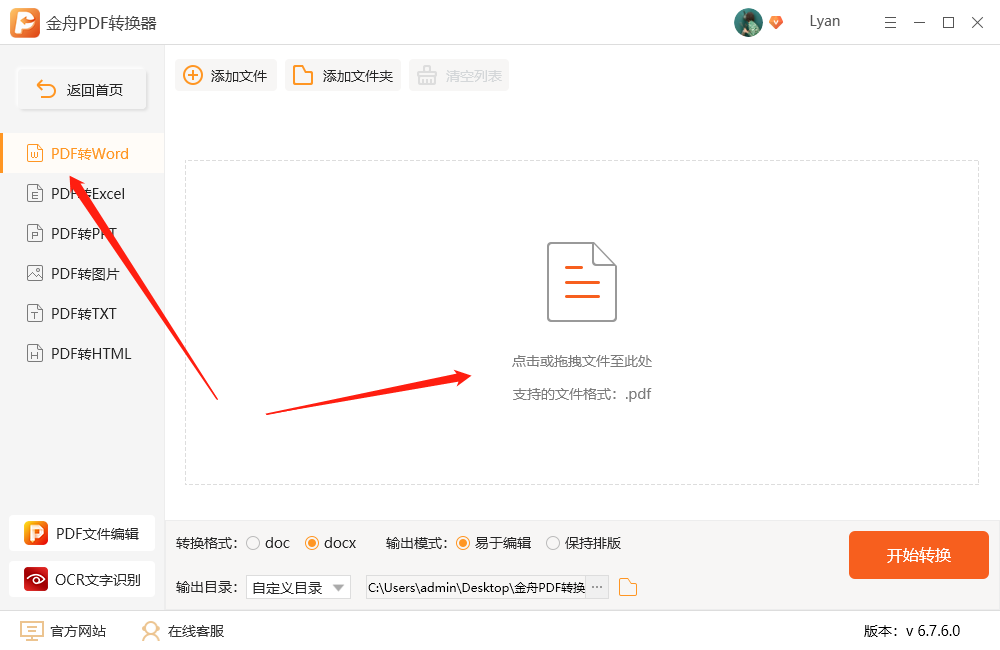Choose 保持排版 output mode
Screen dimensions: 1000x650
(x=553, y=543)
